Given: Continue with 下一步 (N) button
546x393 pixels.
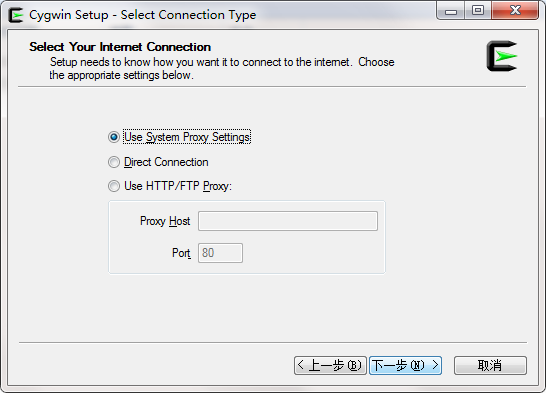Looking at the screenshot, I should pos(406,365).
